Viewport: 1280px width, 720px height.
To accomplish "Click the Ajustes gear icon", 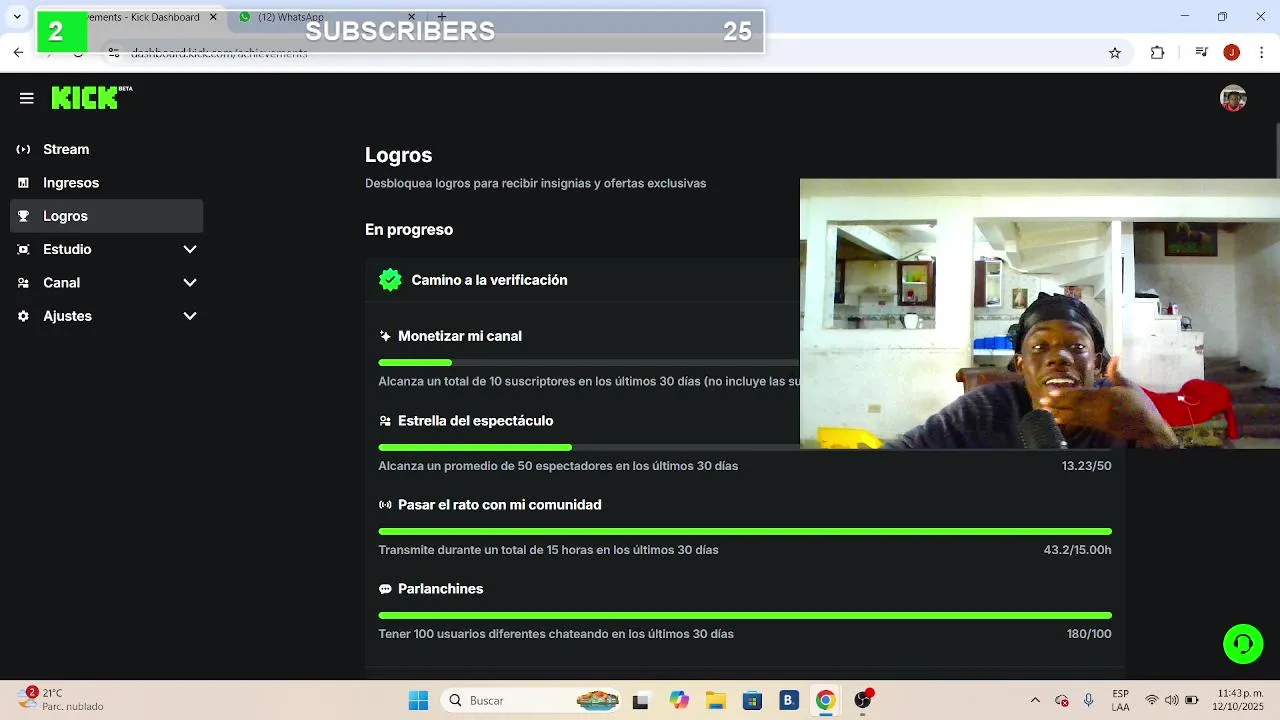I will pyautogui.click(x=23, y=316).
